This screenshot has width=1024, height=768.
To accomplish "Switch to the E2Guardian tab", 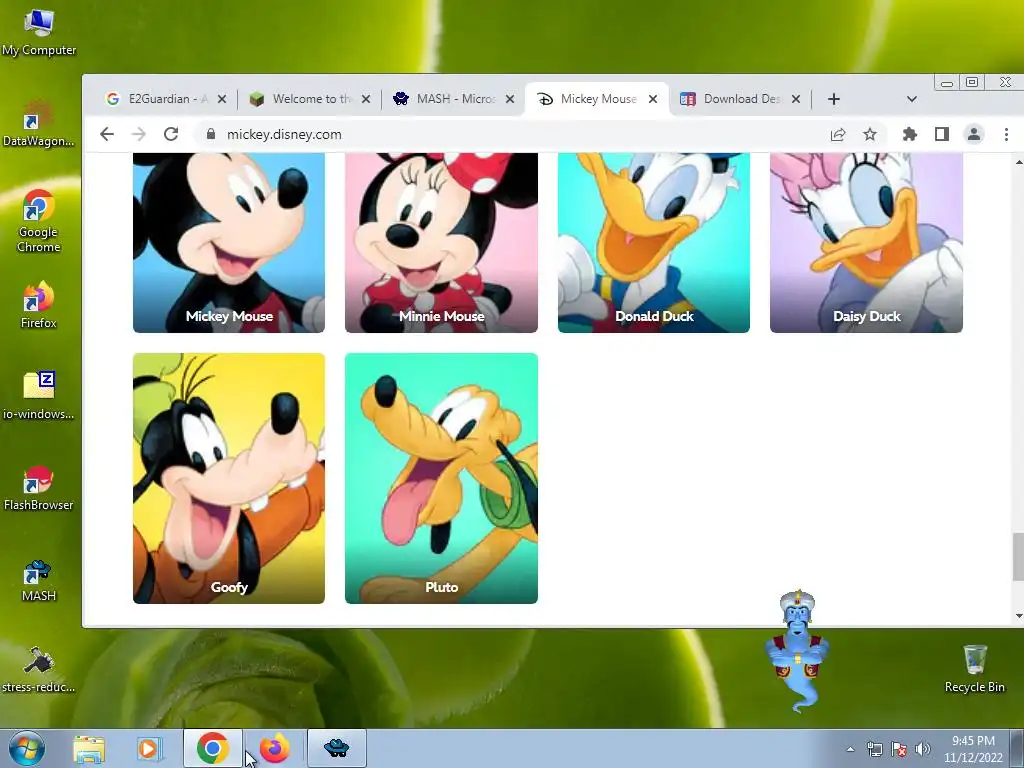I will point(167,99).
